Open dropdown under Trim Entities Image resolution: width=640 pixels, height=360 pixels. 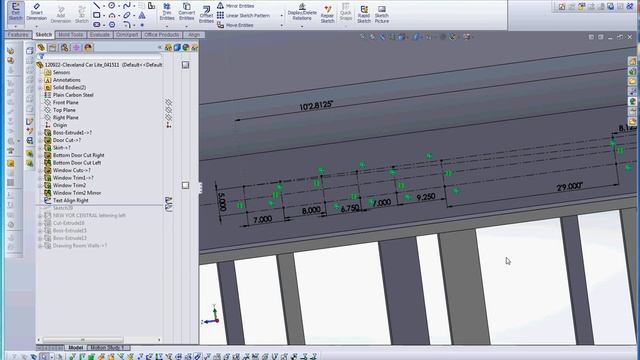tap(167, 26)
